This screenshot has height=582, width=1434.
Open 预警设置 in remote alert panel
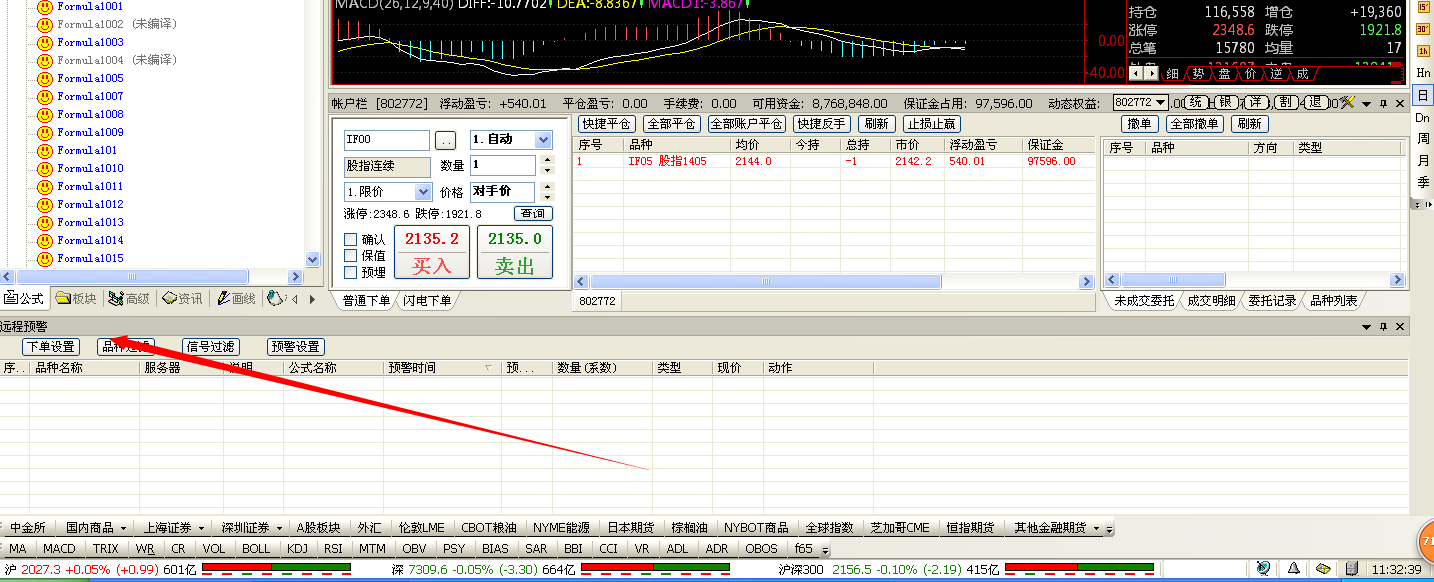coord(296,347)
